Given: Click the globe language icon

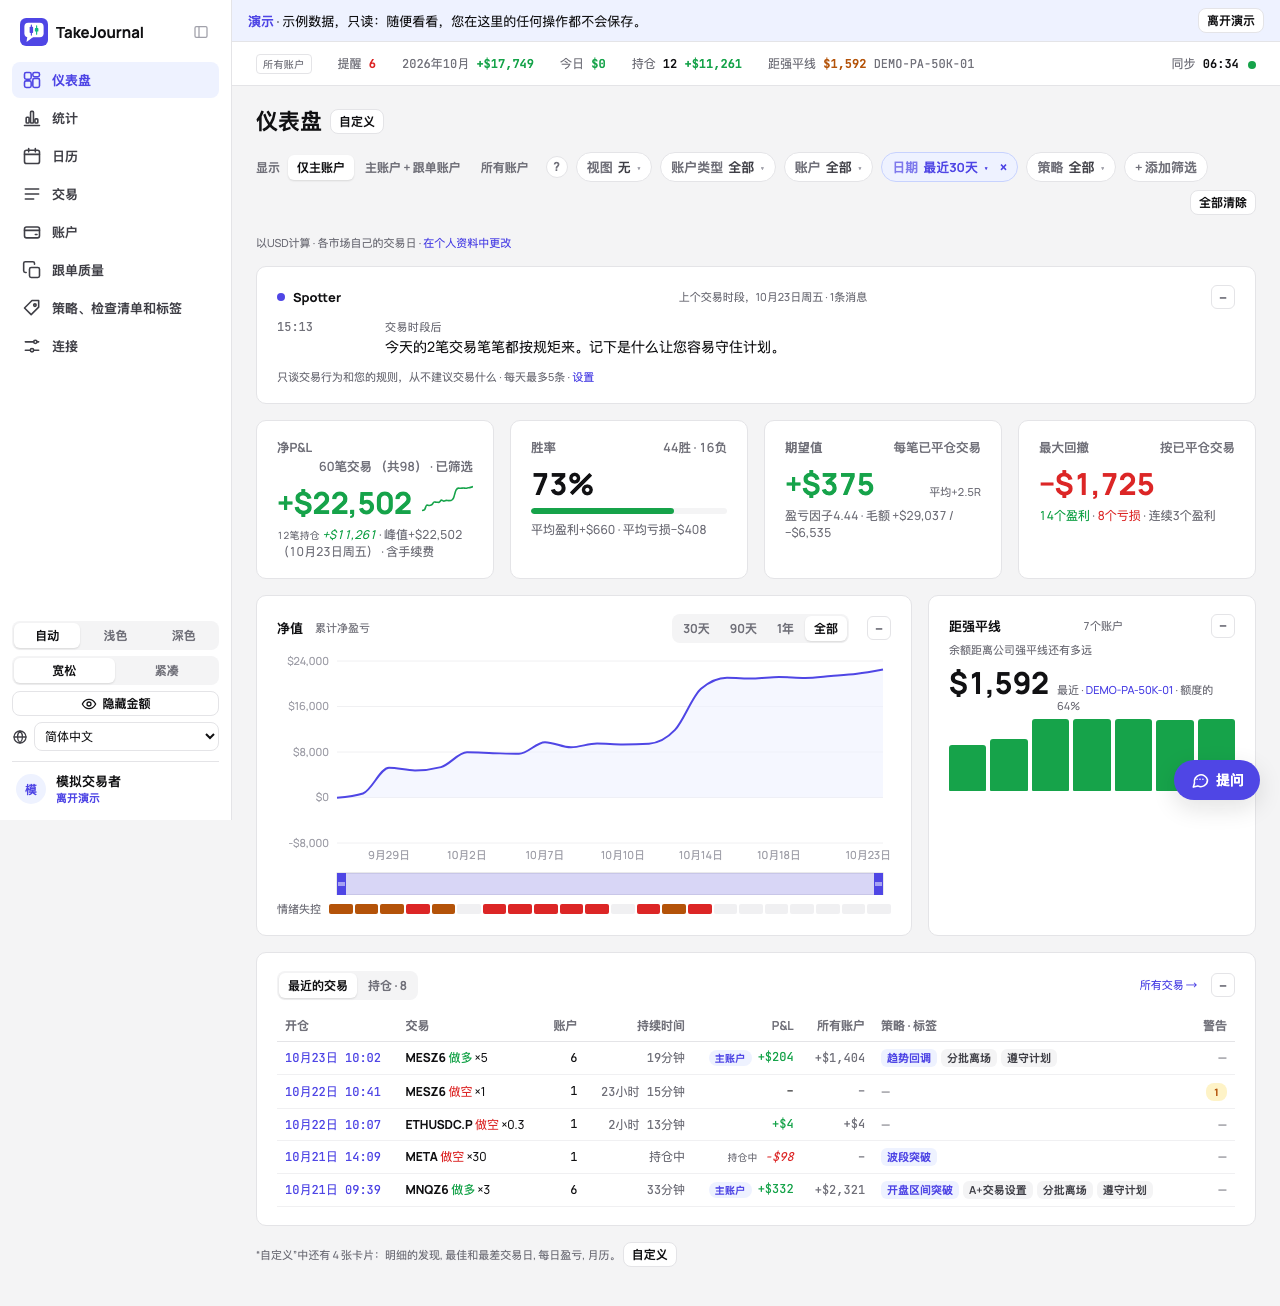Looking at the screenshot, I should [20, 737].
